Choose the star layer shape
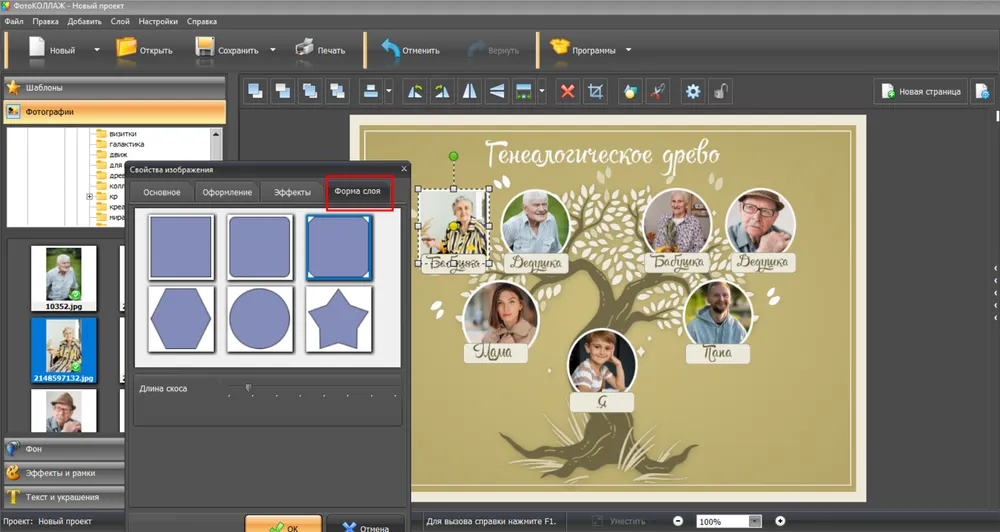The width and height of the screenshot is (1000, 532). 339,320
